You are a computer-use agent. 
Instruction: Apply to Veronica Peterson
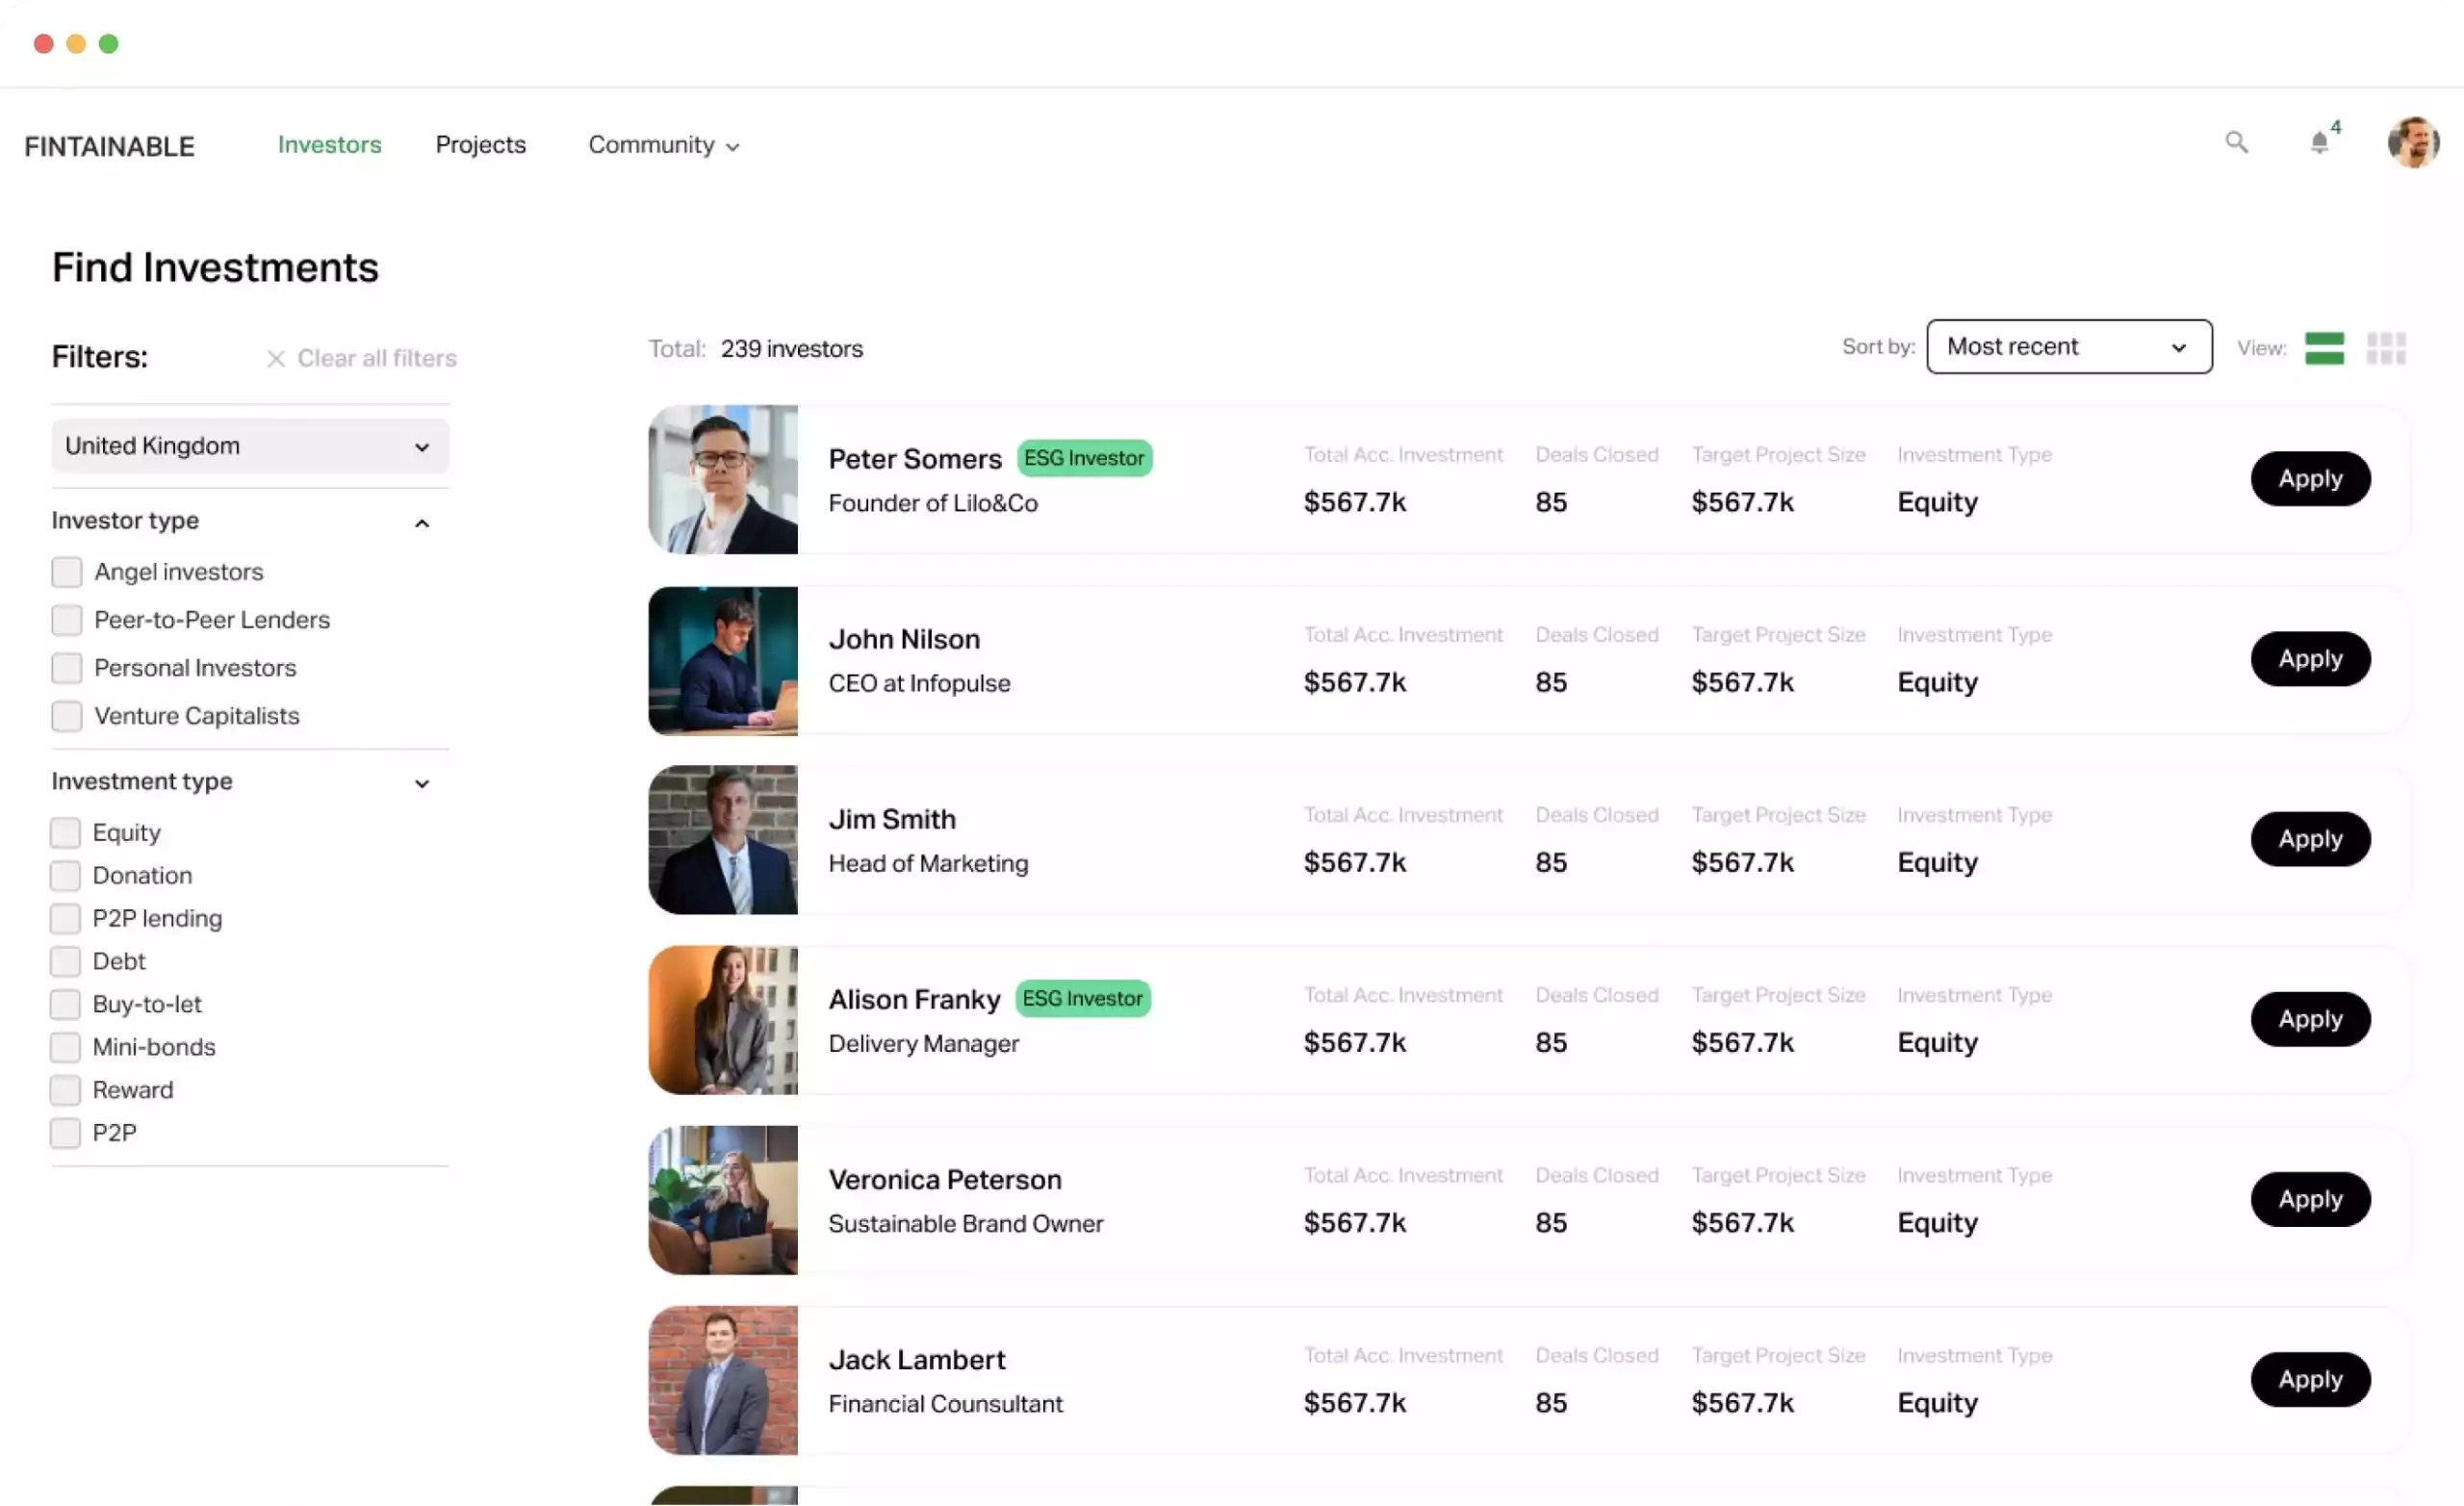(2310, 1199)
